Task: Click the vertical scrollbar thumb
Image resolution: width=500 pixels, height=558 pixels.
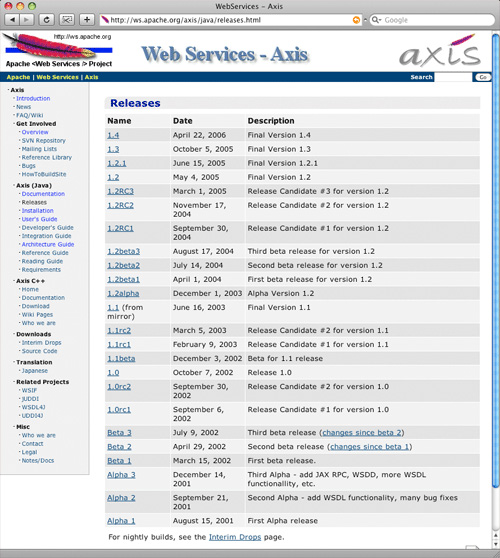Action: point(496,261)
